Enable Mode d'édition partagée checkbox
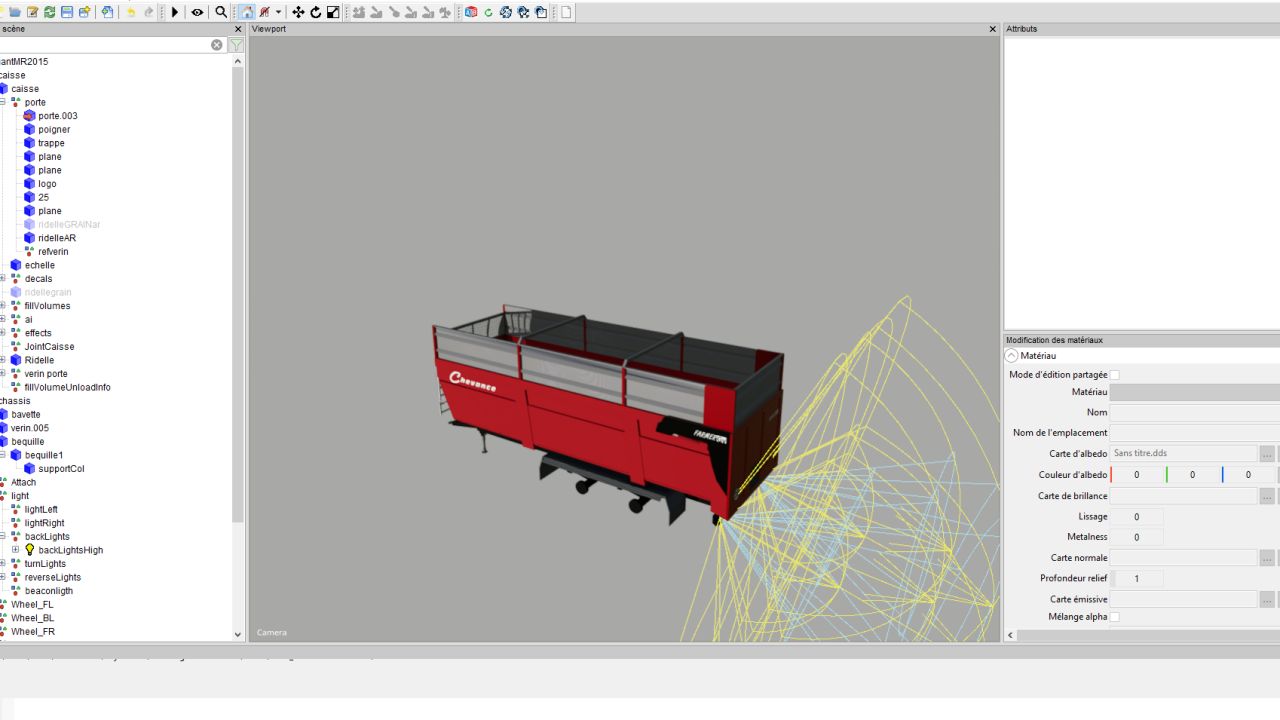 click(1115, 375)
